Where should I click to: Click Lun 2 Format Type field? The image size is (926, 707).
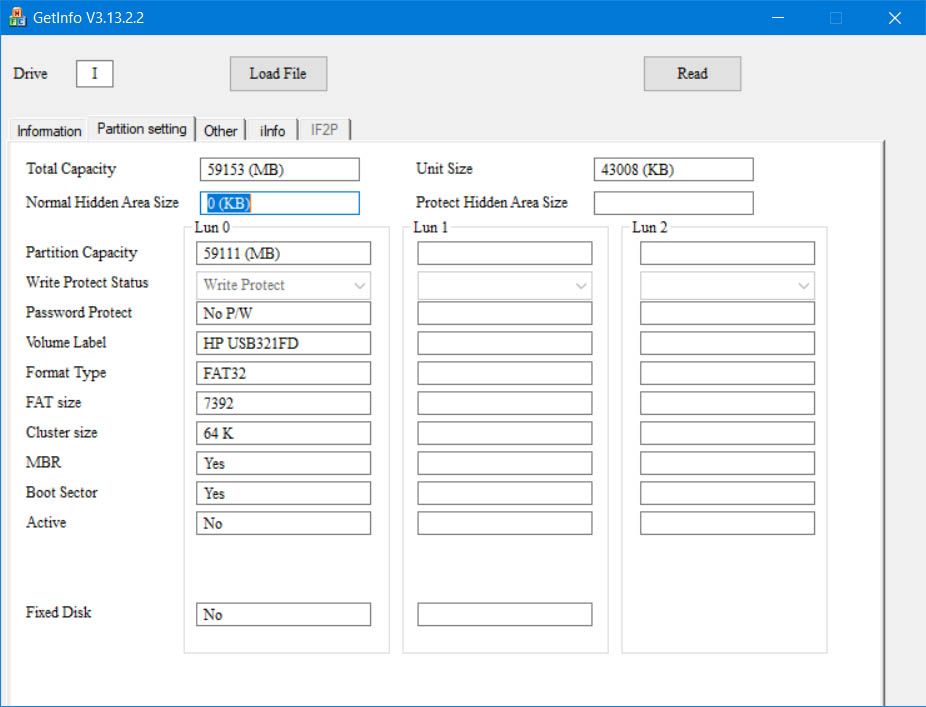click(728, 373)
